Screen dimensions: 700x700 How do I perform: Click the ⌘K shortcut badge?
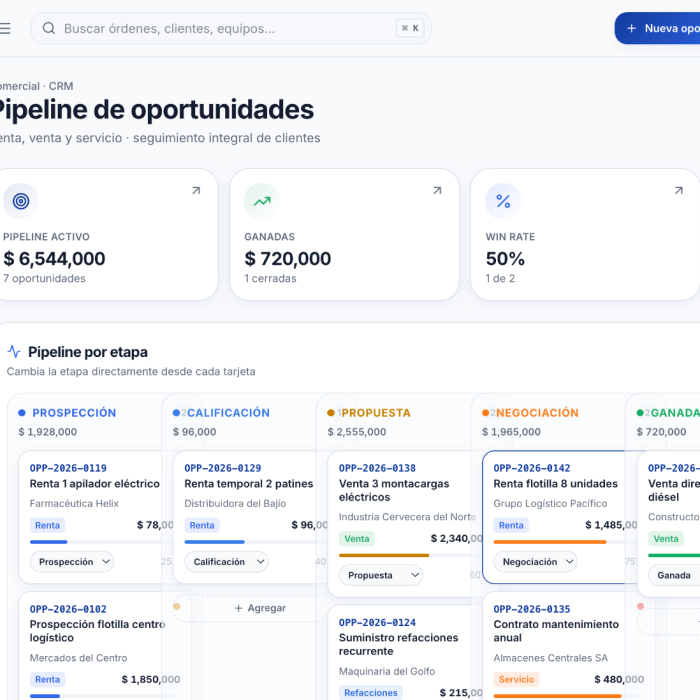point(410,29)
